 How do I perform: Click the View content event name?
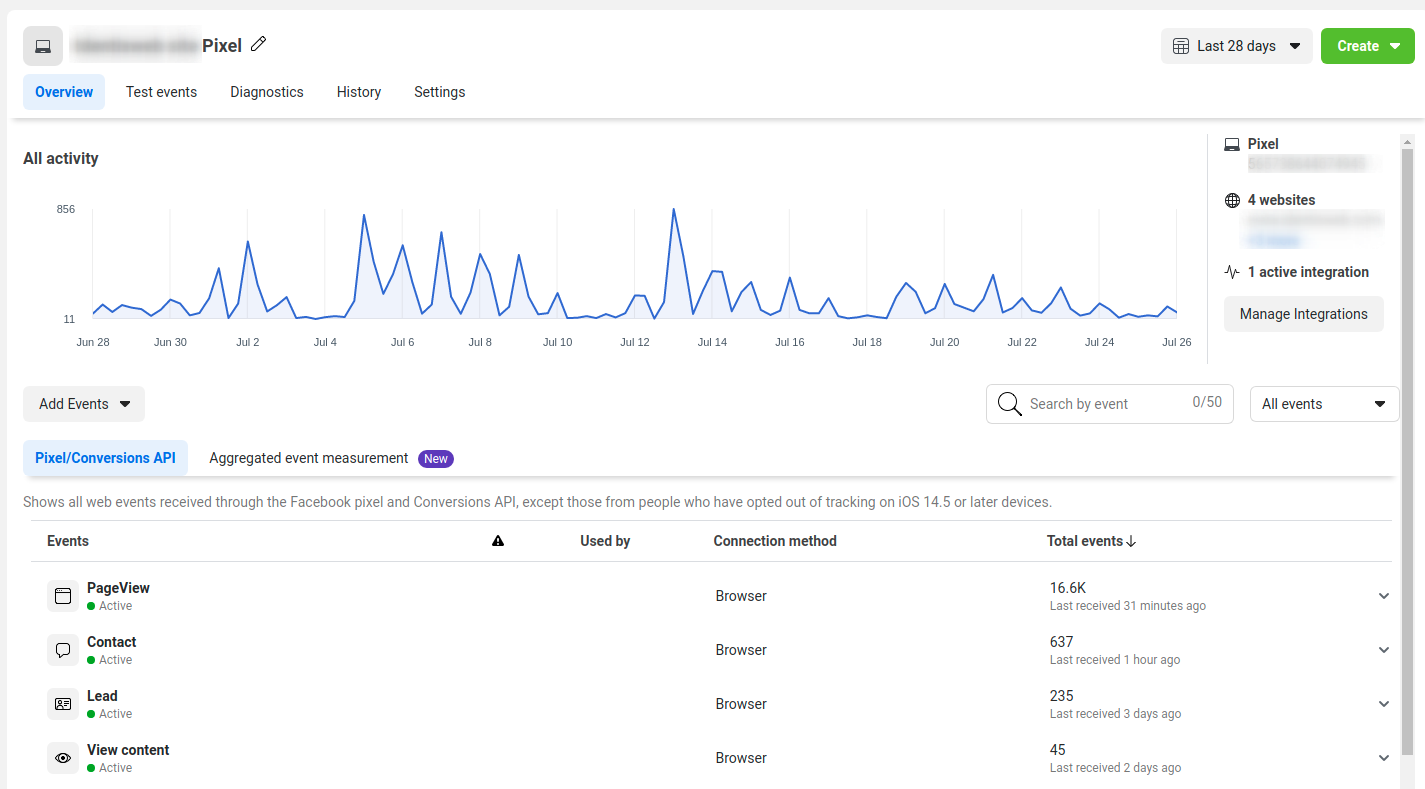128,750
